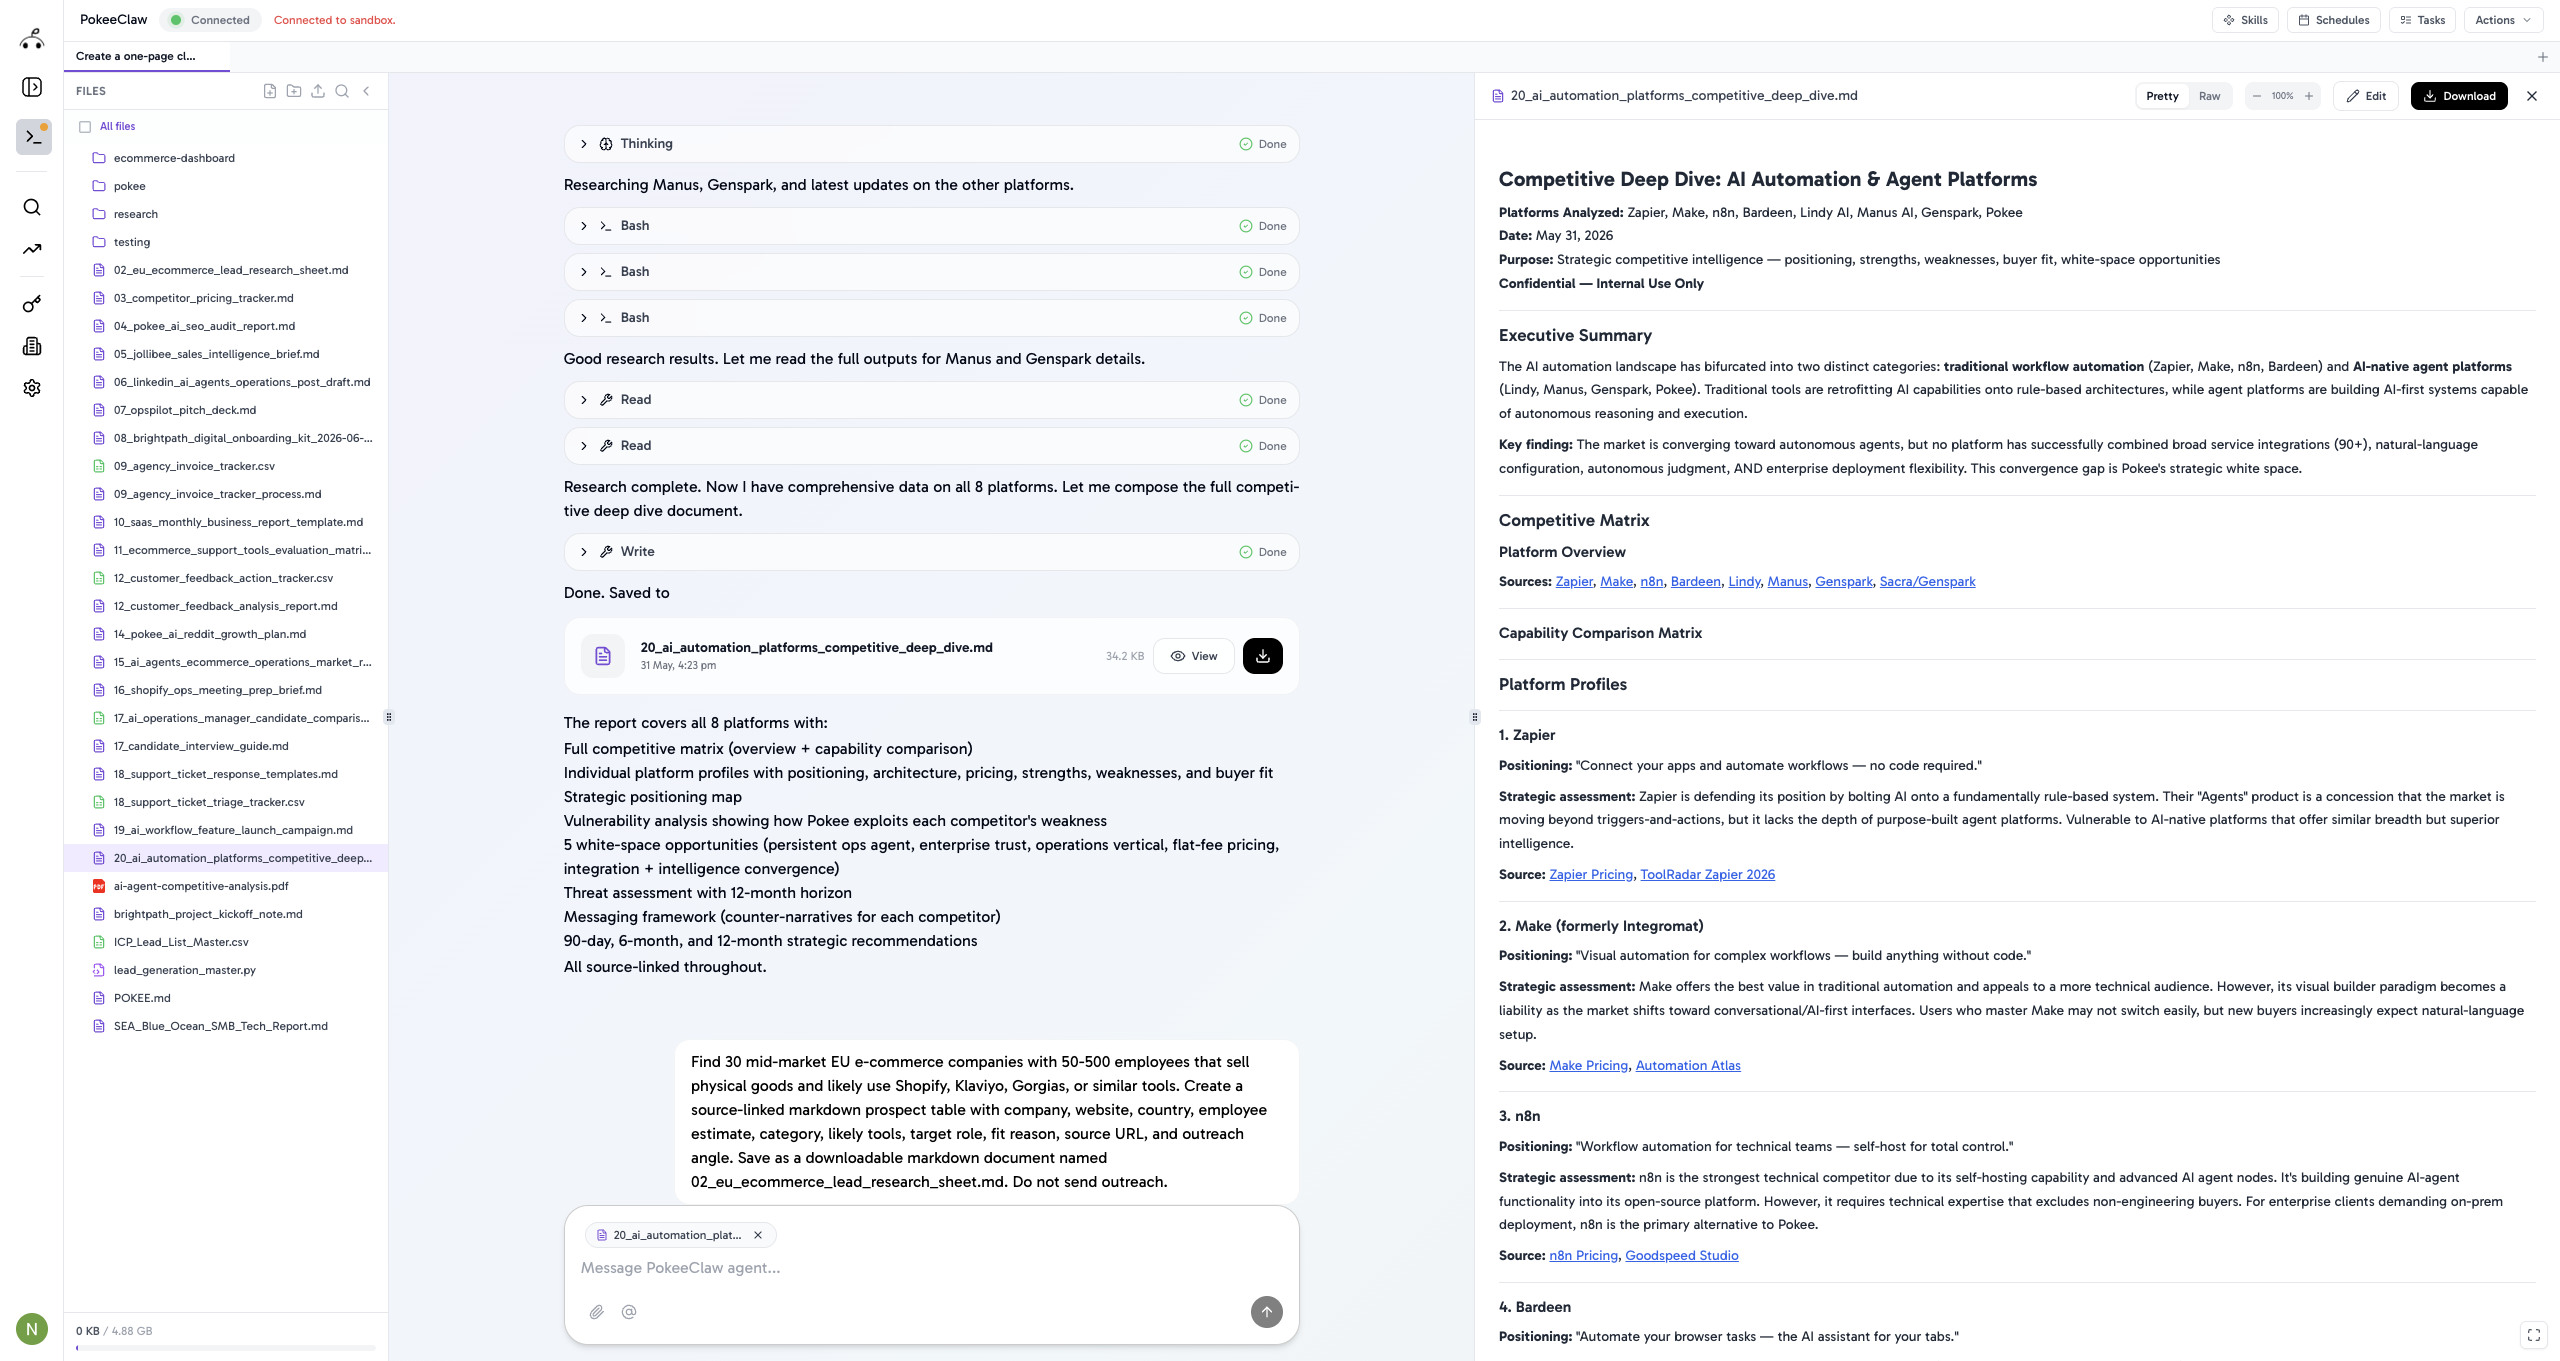
Task: Toggle the All files checkbox
Action: (x=85, y=127)
